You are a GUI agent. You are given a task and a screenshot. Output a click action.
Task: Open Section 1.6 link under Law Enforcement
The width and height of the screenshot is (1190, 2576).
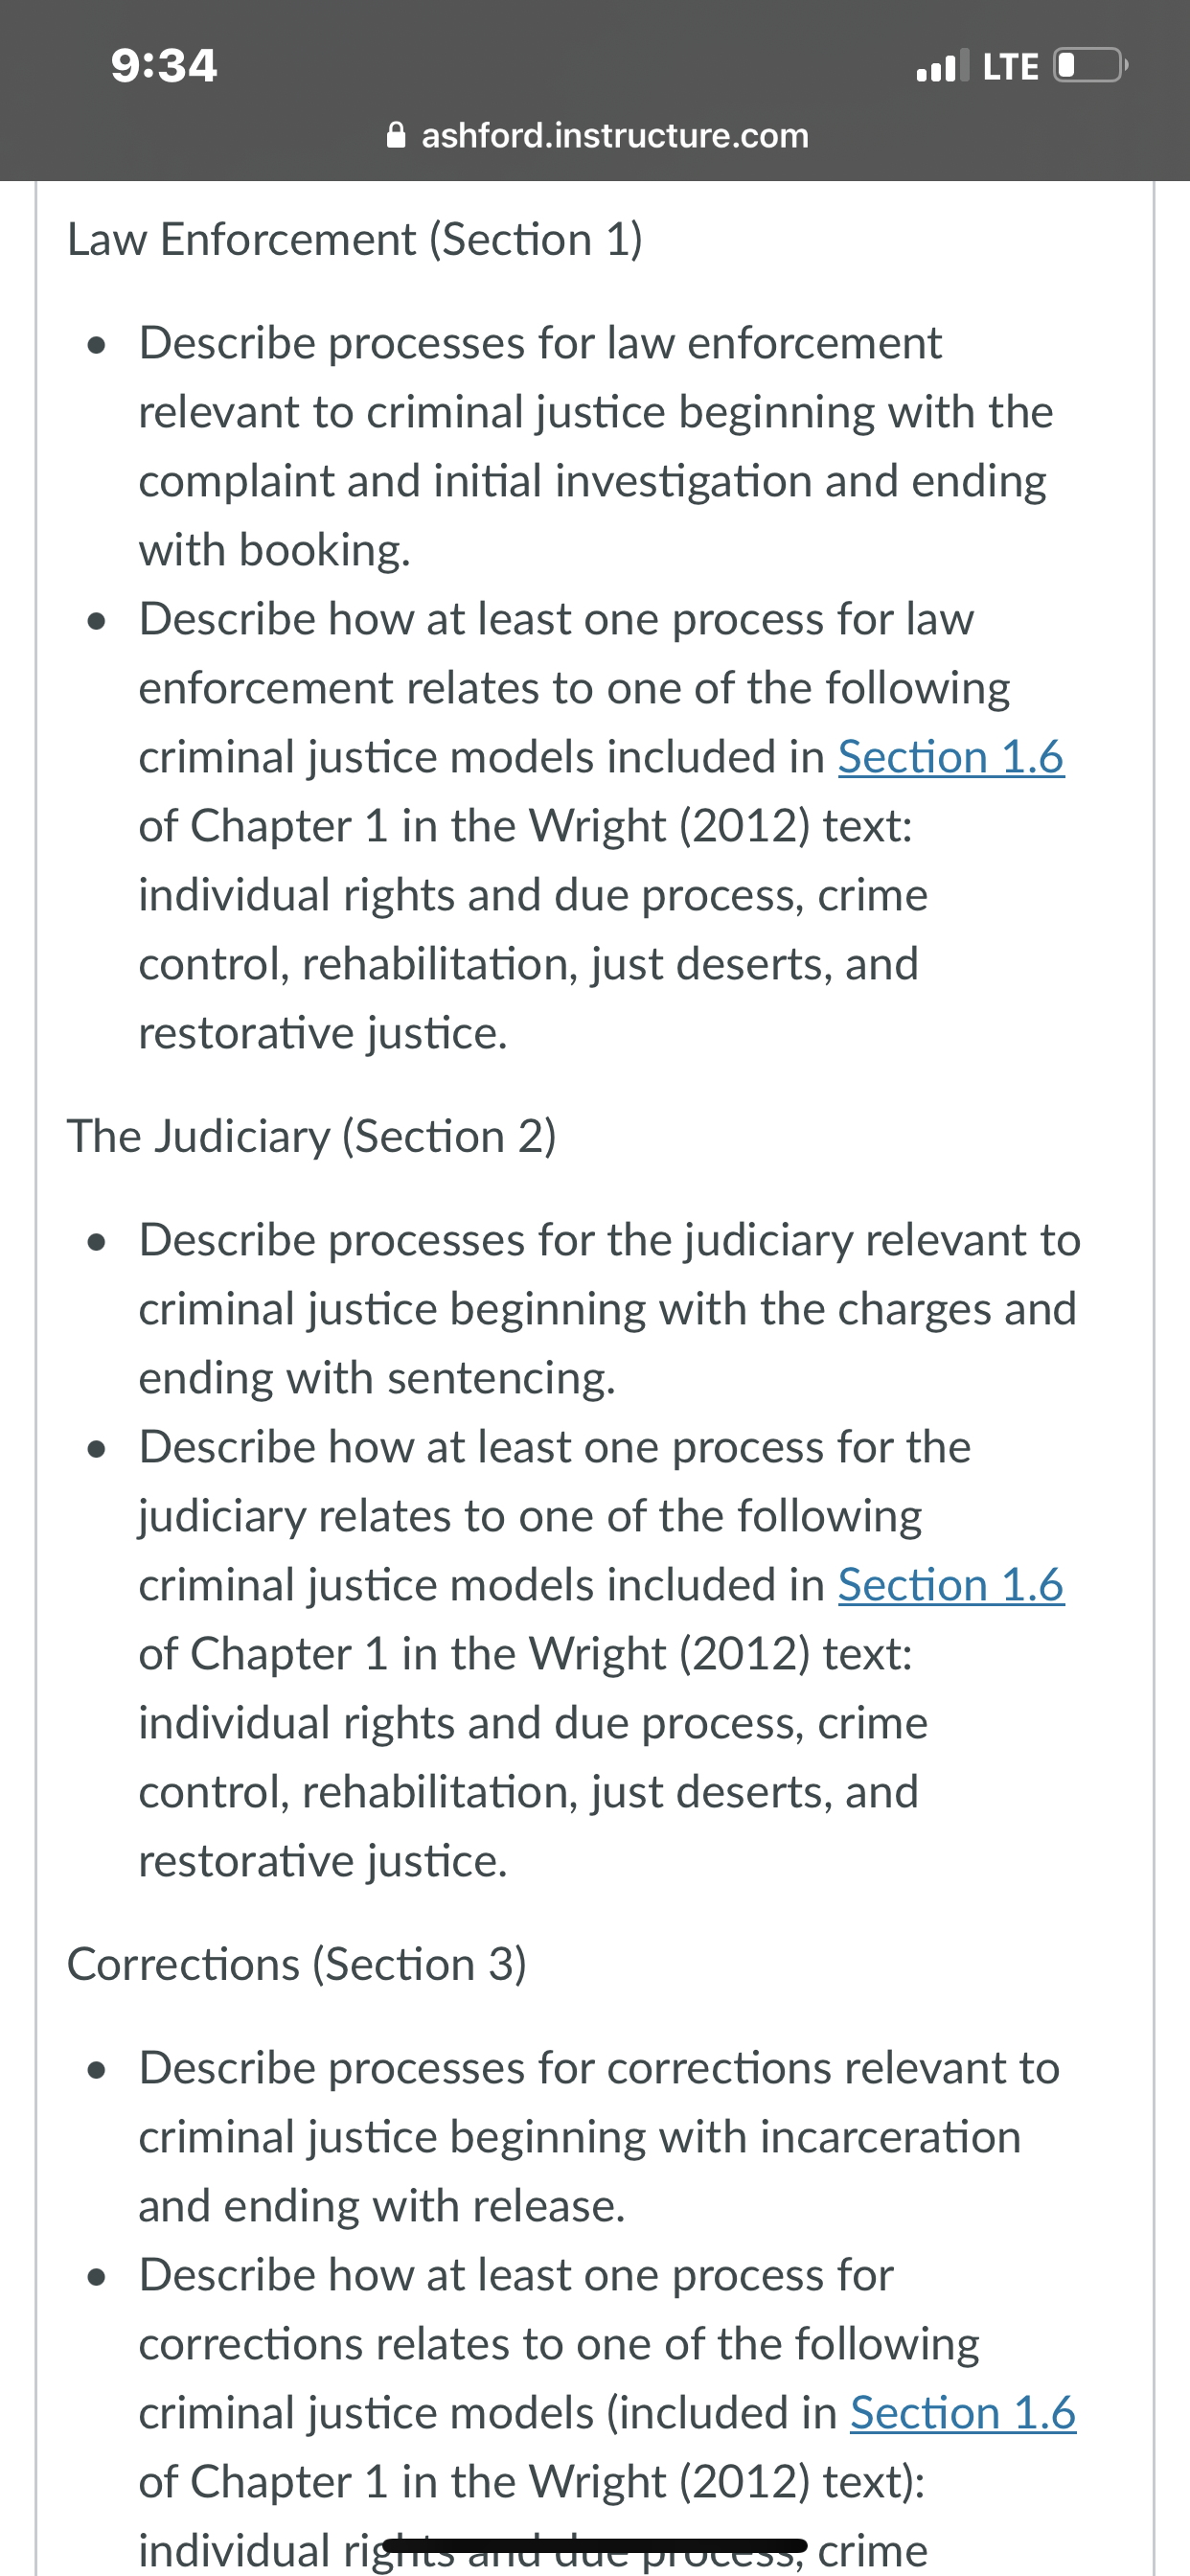coord(951,757)
